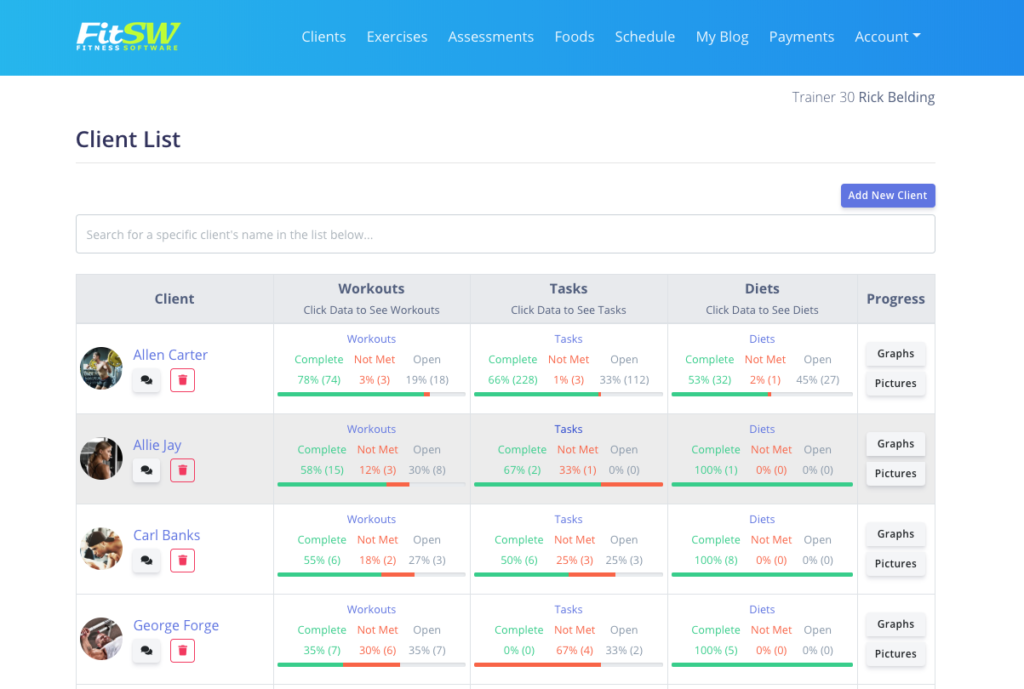
Task: Click the Add New Client button
Action: 887,195
